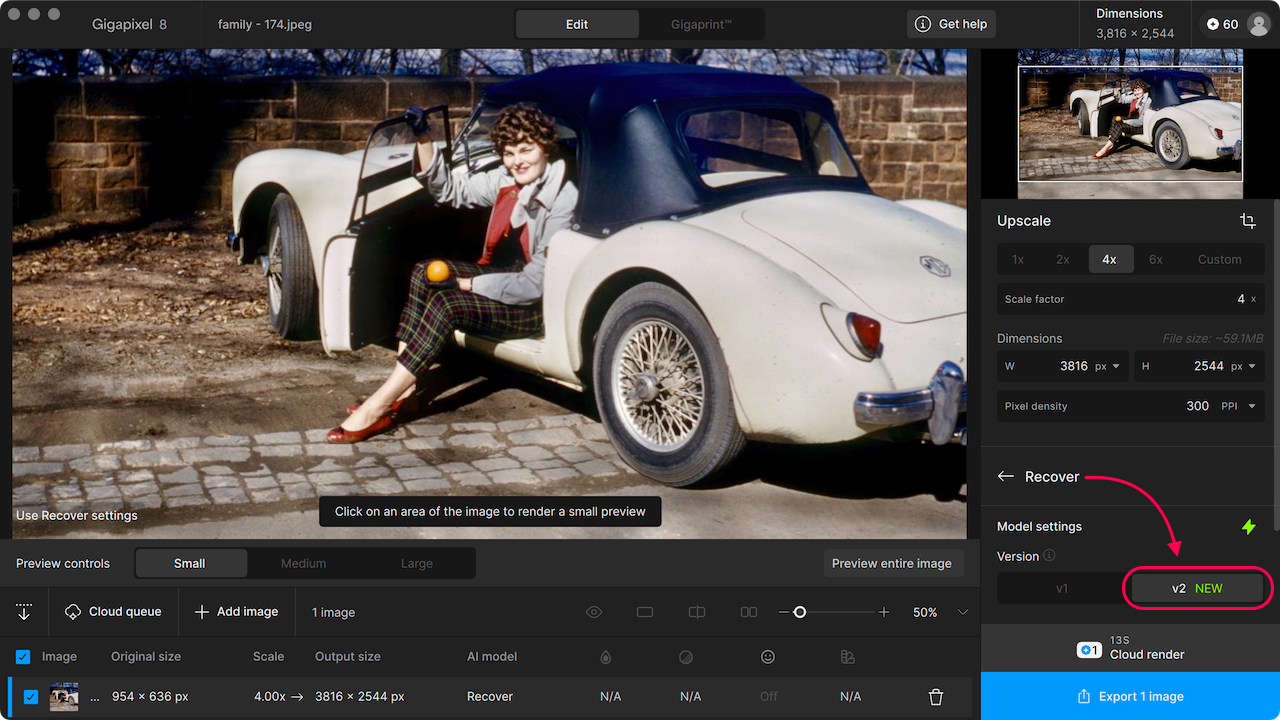Screen dimensions: 1280x720
Task: Uncheck the family-174 image row checkbox
Action: pos(31,697)
